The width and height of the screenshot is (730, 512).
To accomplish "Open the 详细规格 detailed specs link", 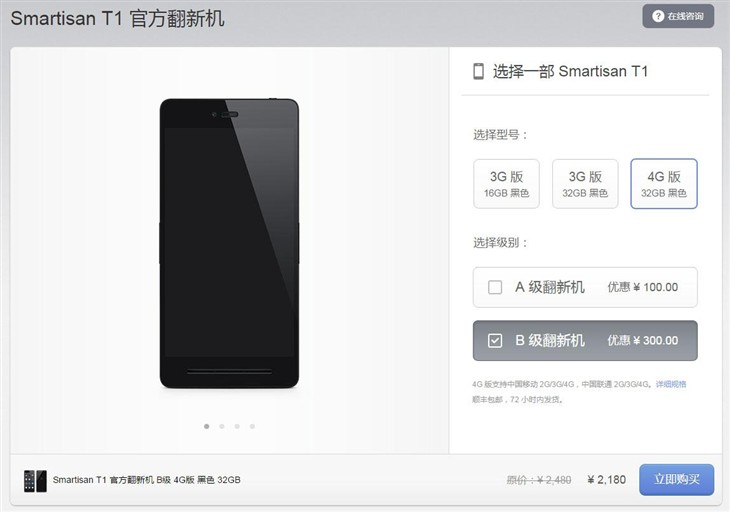I will [671, 384].
